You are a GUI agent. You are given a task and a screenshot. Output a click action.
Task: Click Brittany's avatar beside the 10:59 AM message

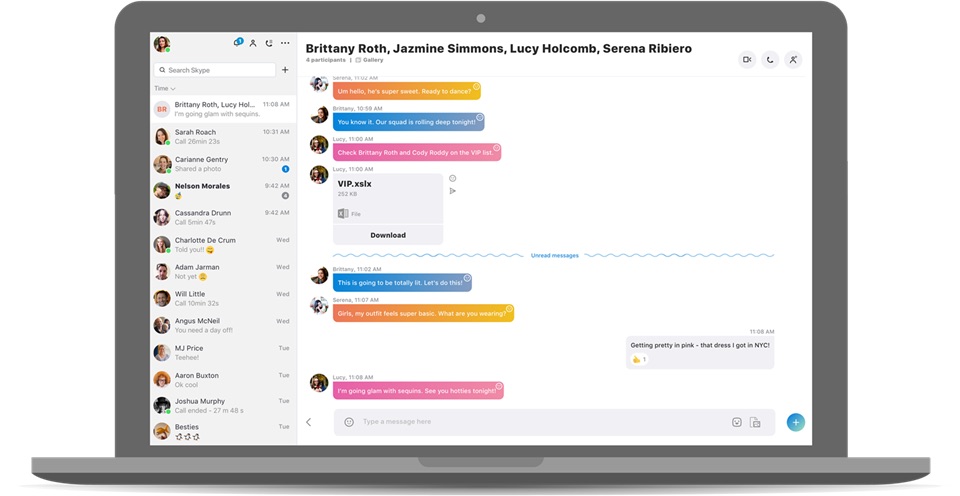pos(319,114)
